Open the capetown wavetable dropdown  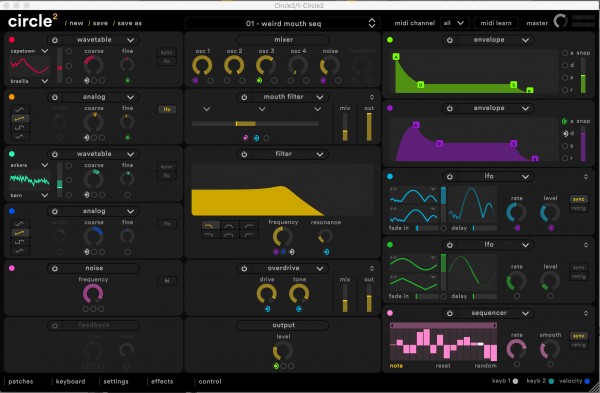point(29,51)
